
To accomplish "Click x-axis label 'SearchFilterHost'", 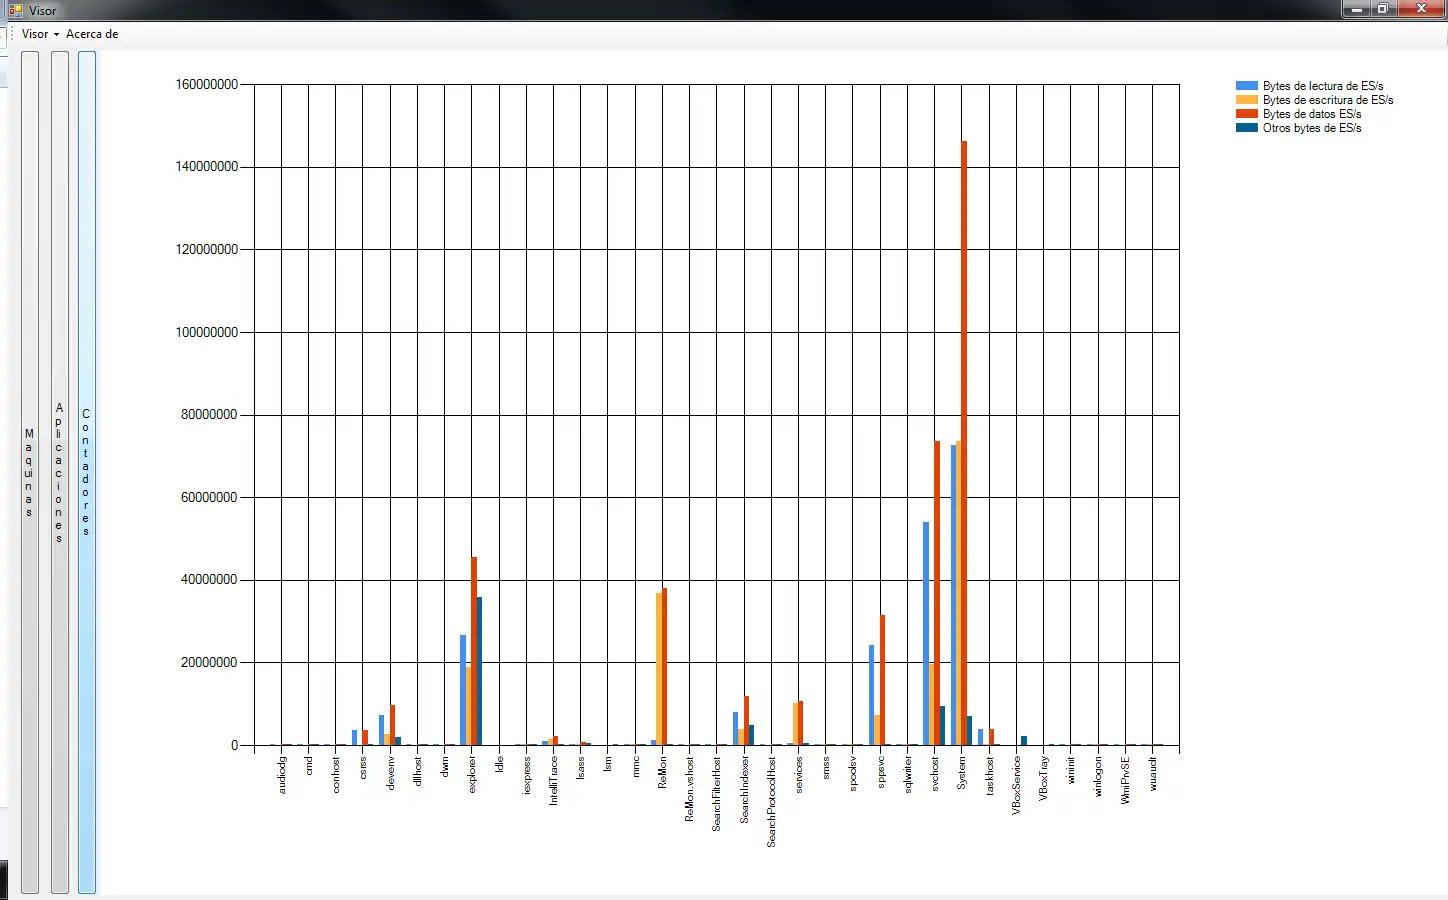I will point(717,794).
